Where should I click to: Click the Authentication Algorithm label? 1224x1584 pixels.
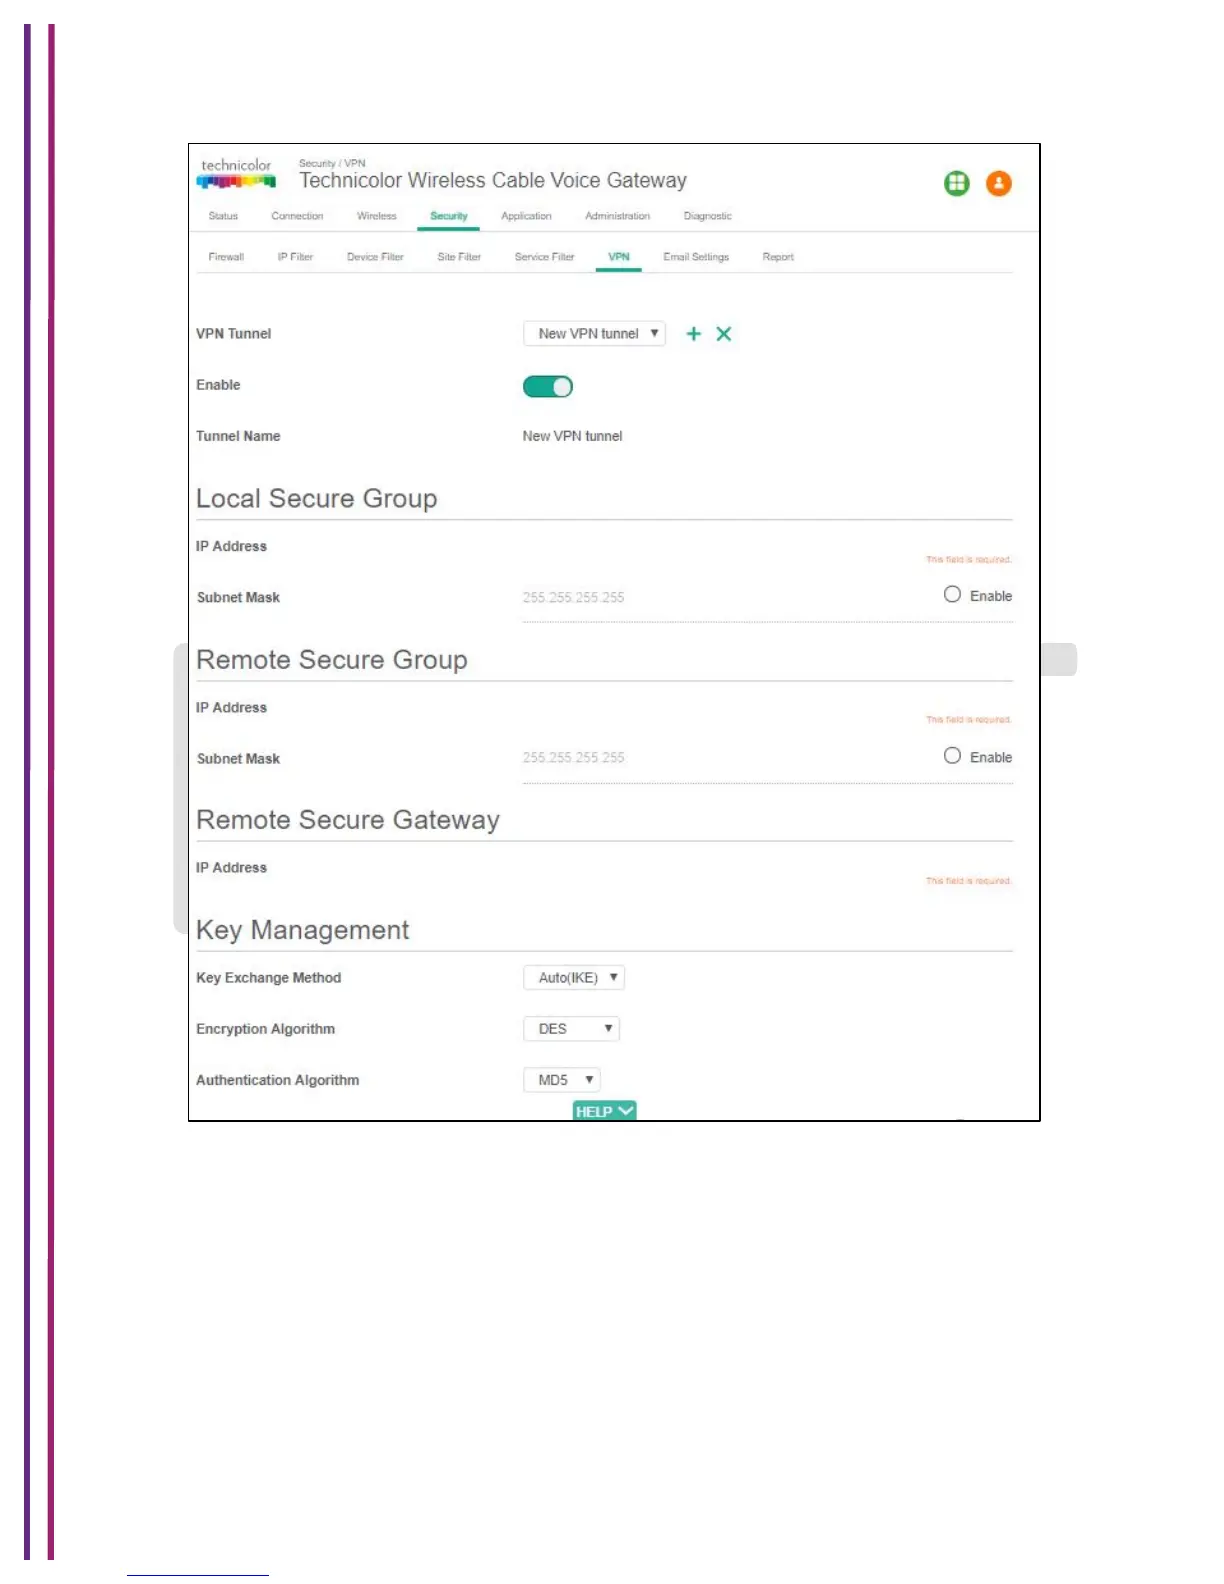[278, 1080]
